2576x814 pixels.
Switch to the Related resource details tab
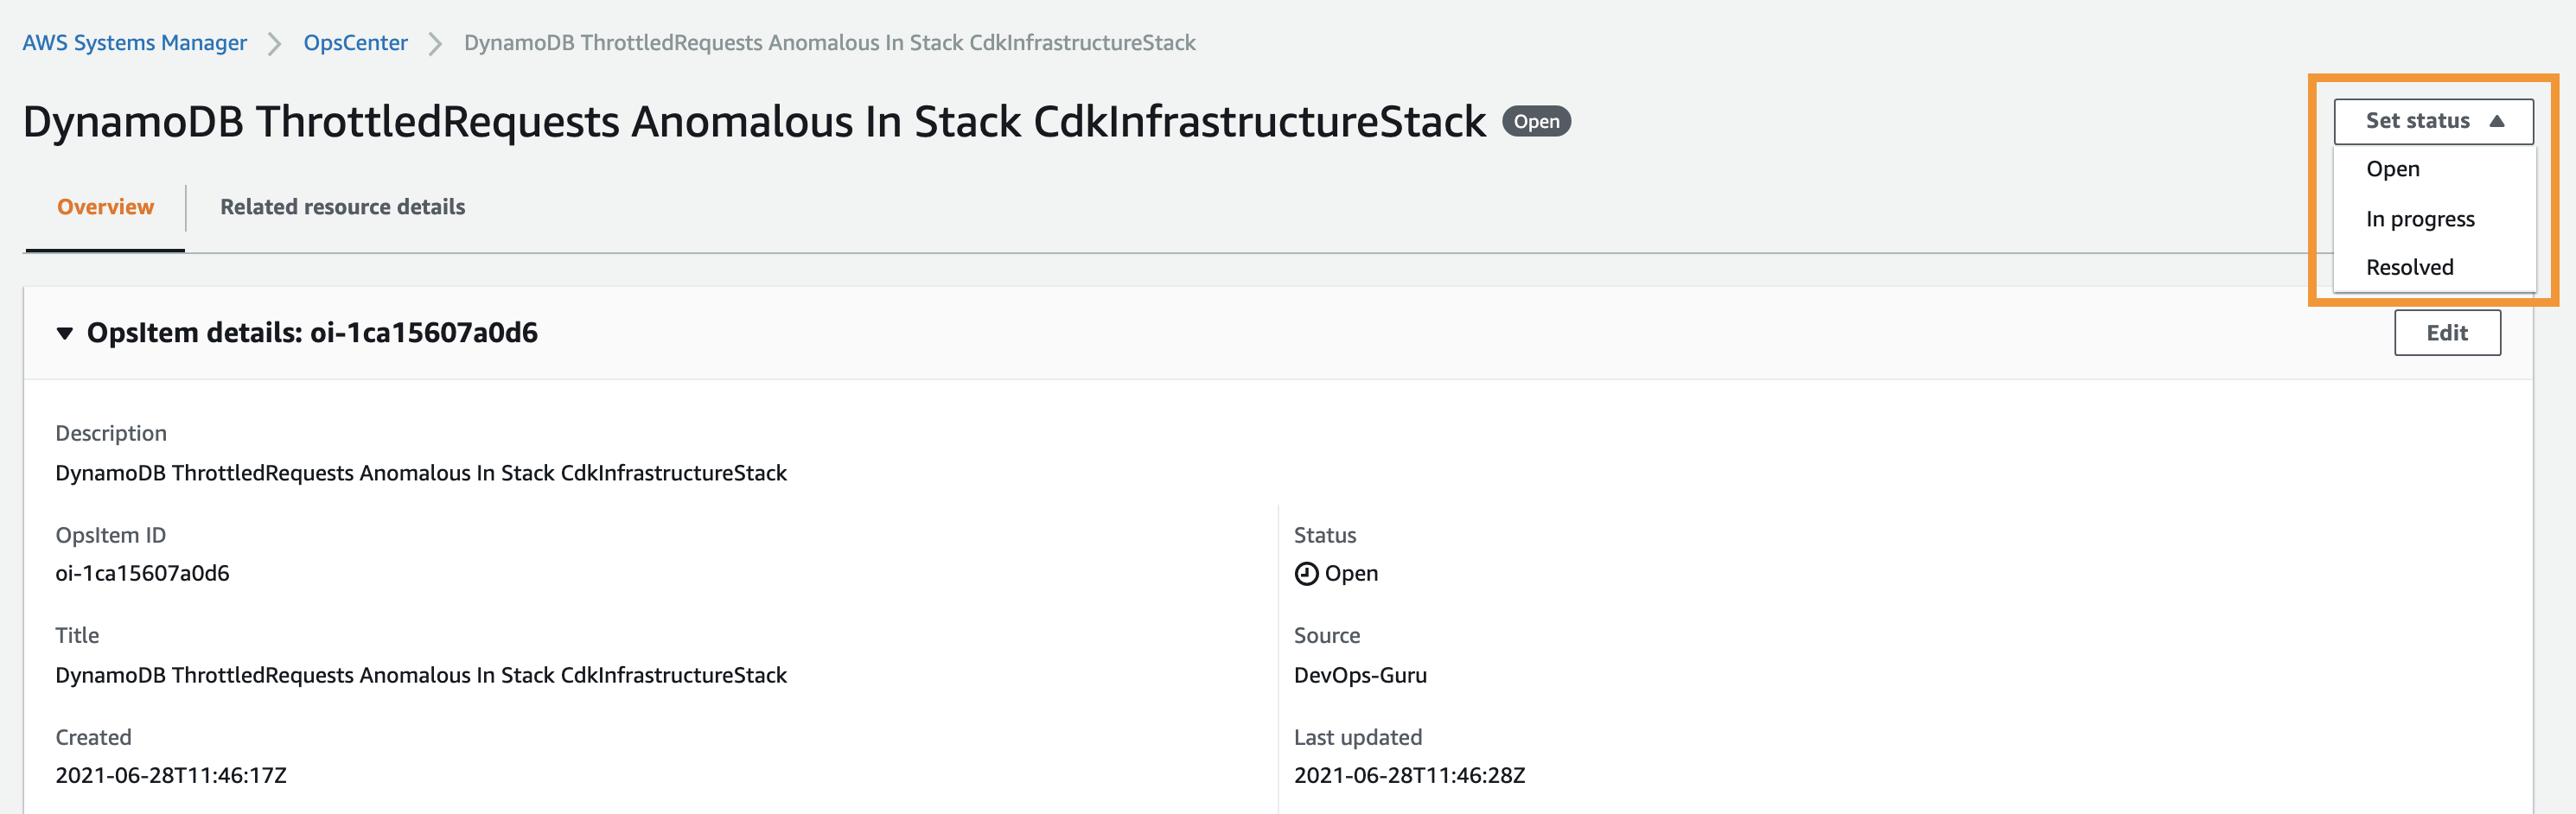click(342, 207)
